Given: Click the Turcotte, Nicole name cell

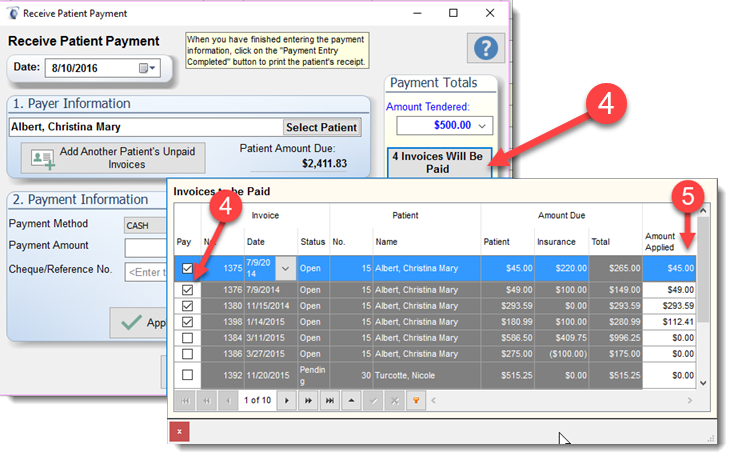Looking at the screenshot, I should [427, 375].
